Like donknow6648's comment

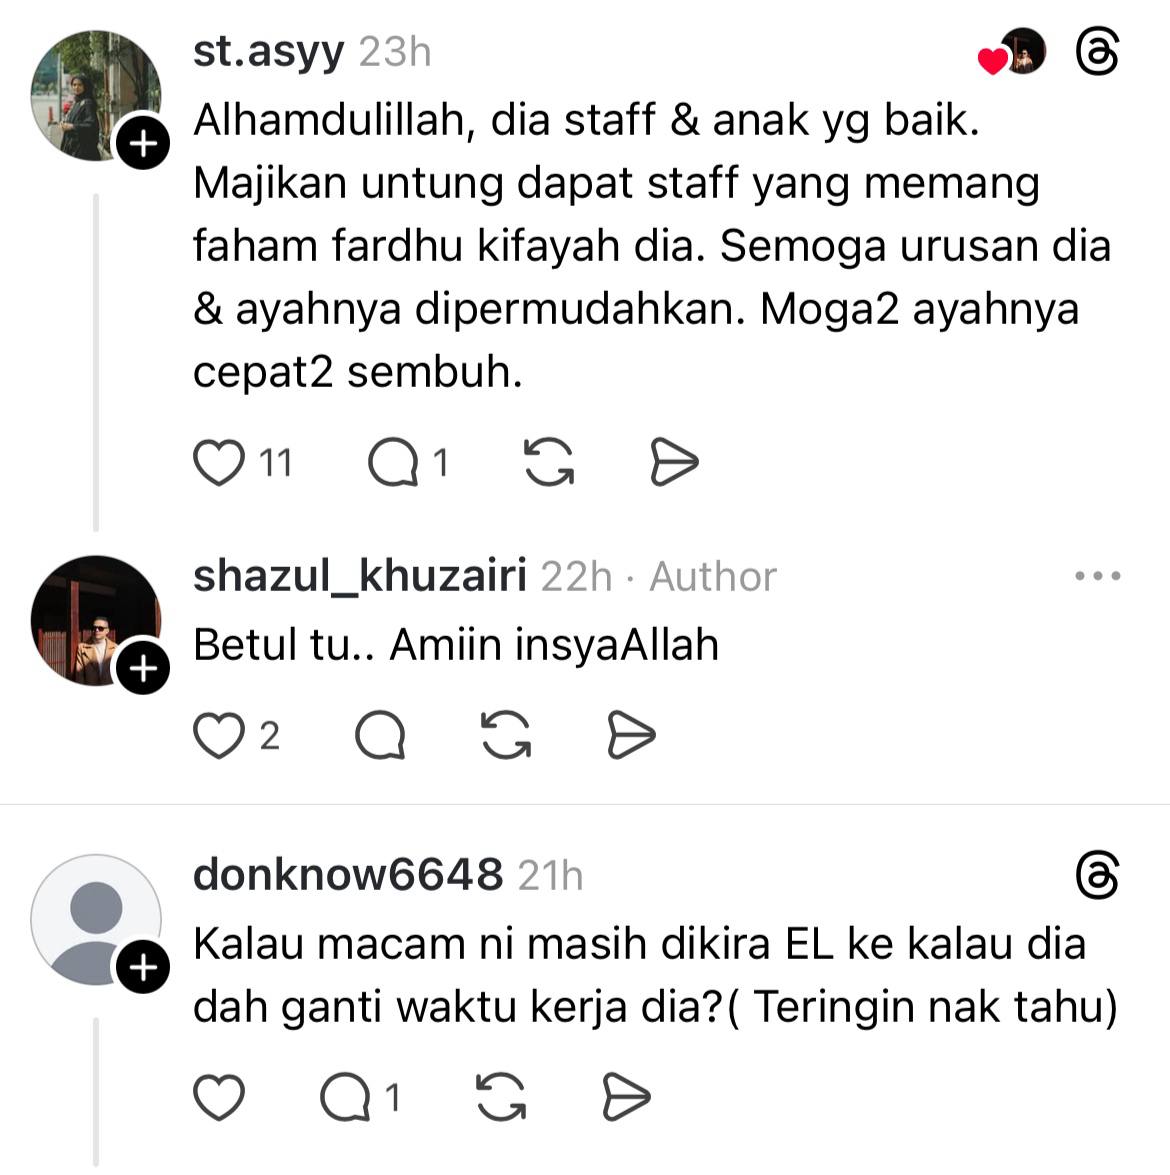click(x=219, y=1097)
